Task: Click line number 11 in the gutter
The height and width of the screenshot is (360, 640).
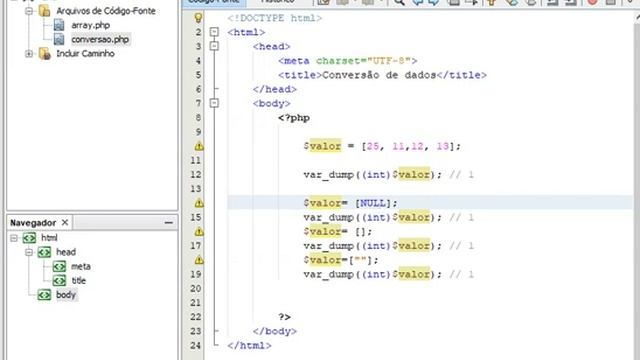Action: 196,160
